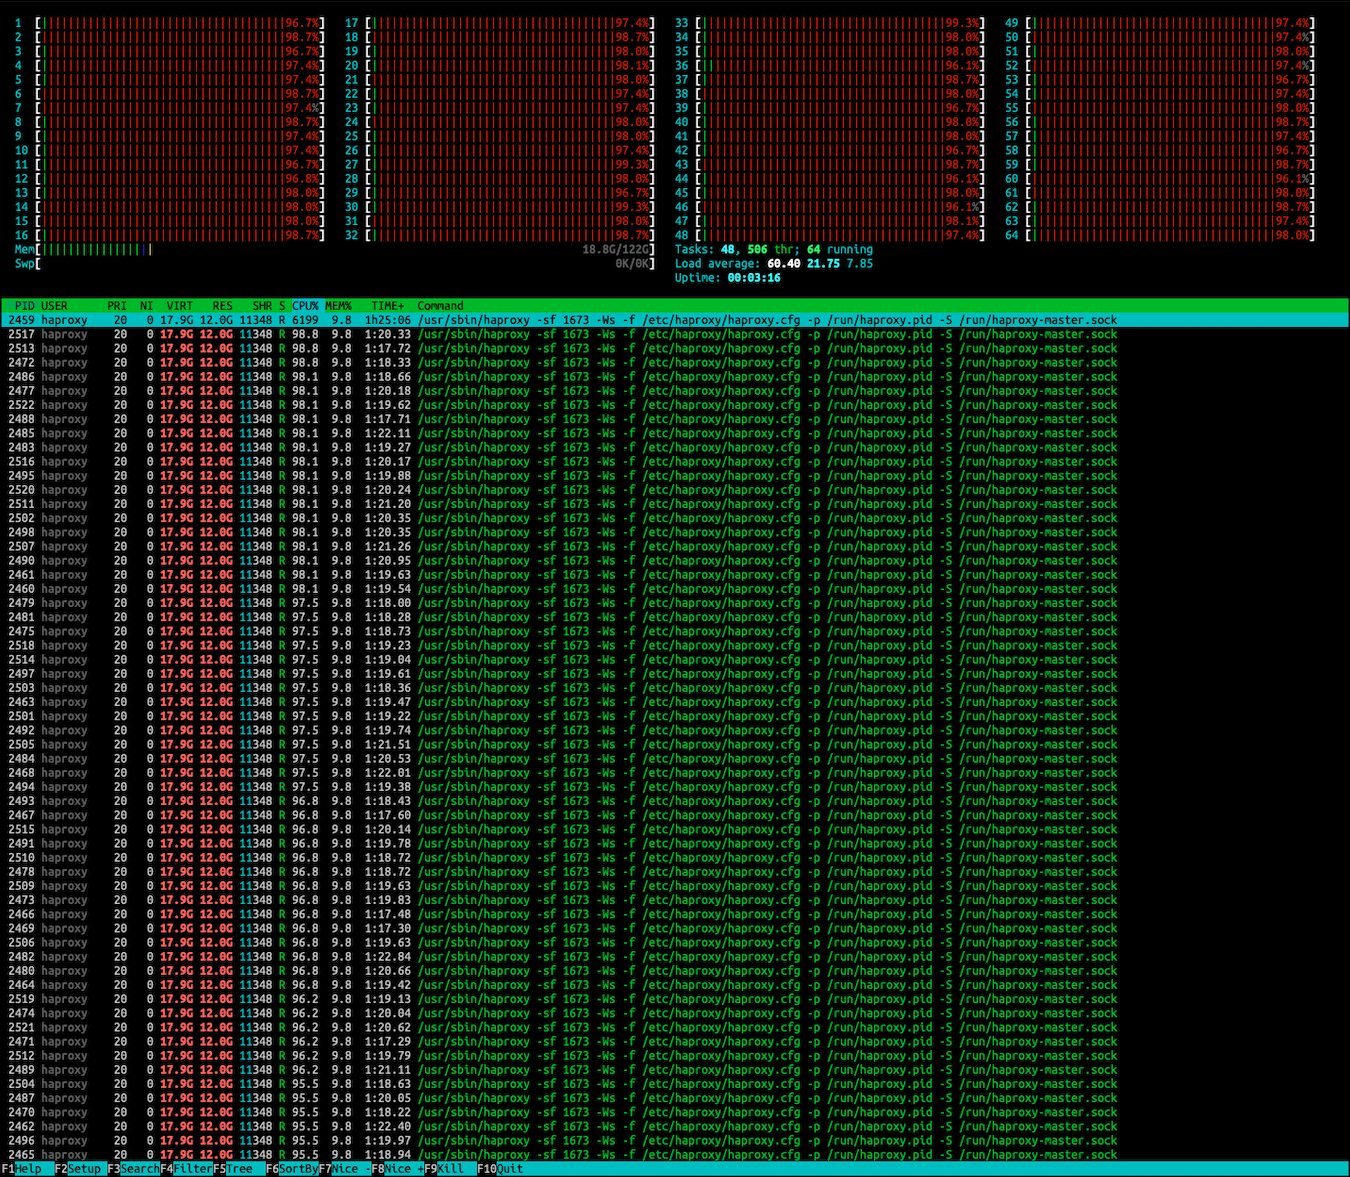Select process row with PID 2460

coord(674,589)
